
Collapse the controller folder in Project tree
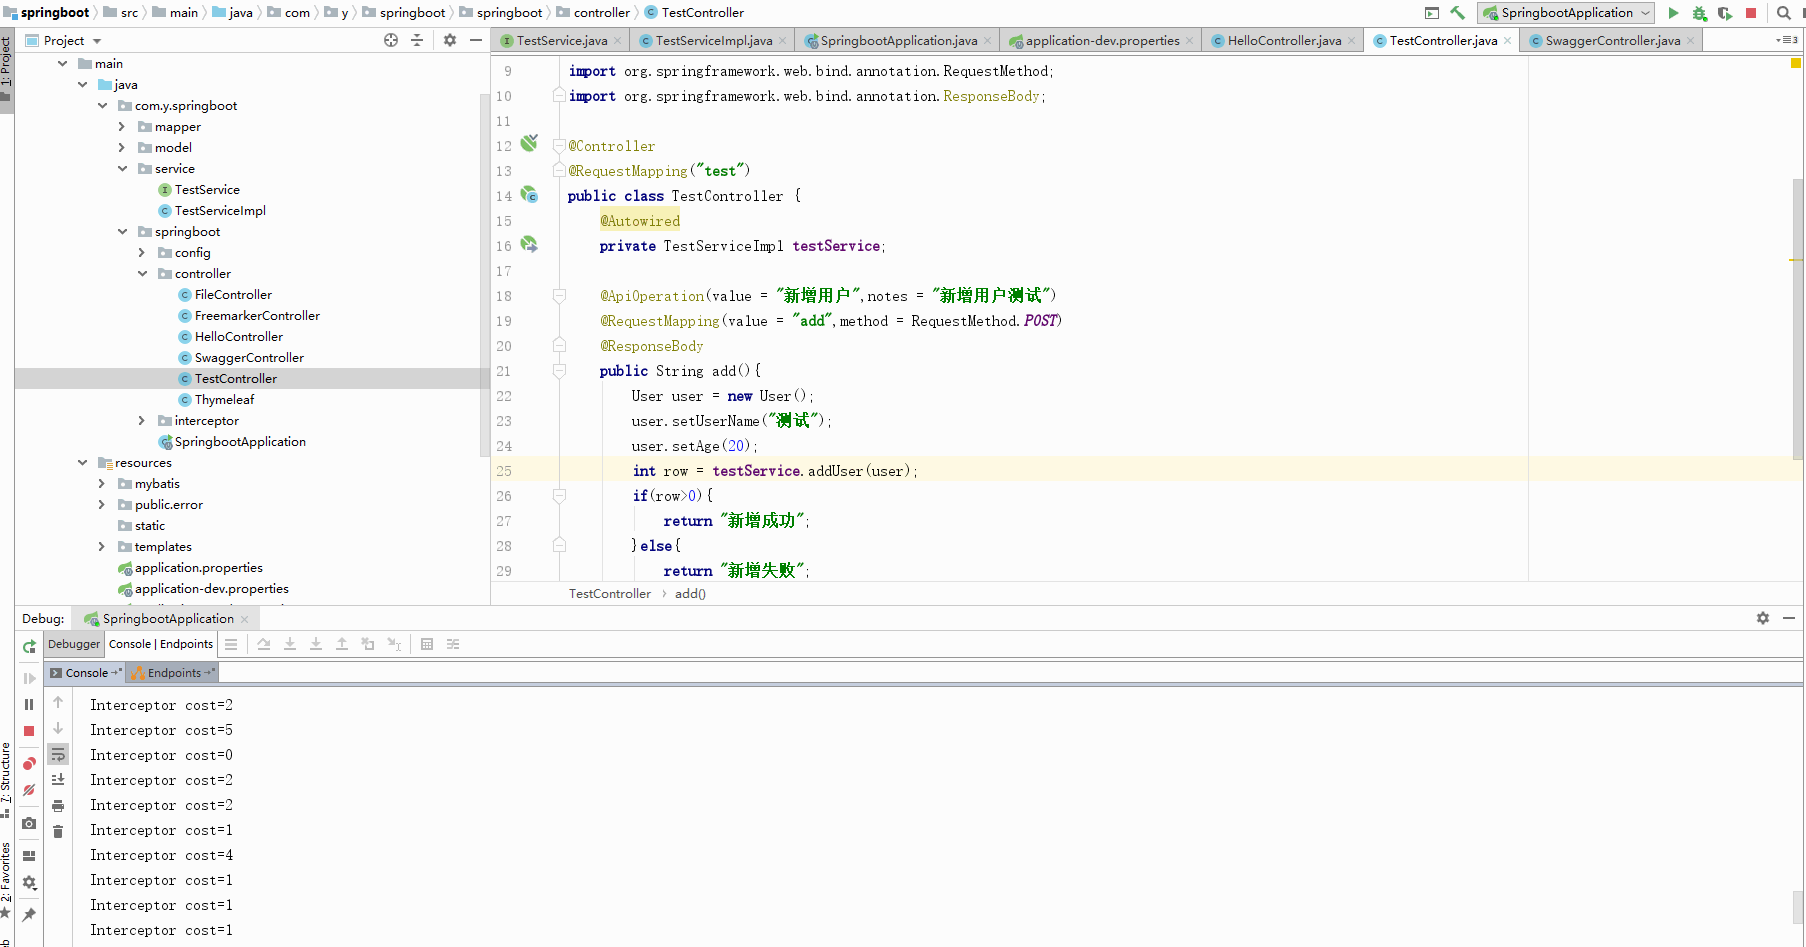142,273
